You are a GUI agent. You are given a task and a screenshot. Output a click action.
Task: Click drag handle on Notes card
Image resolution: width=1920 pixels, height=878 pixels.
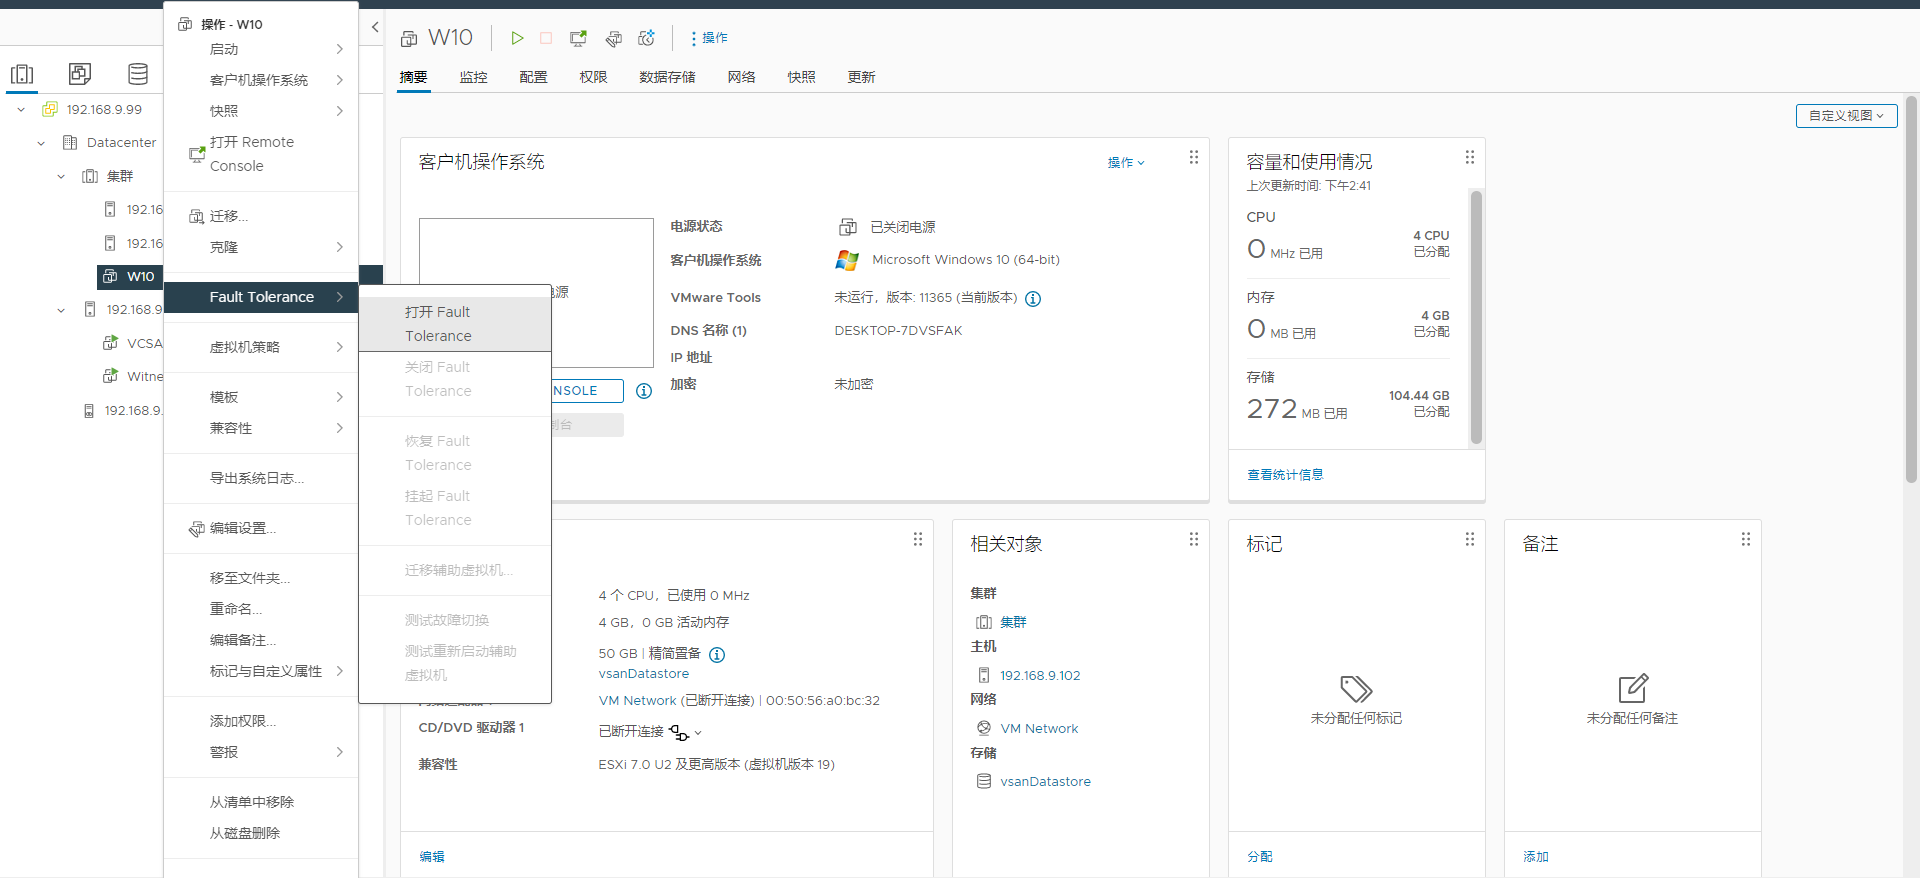[x=1746, y=539]
